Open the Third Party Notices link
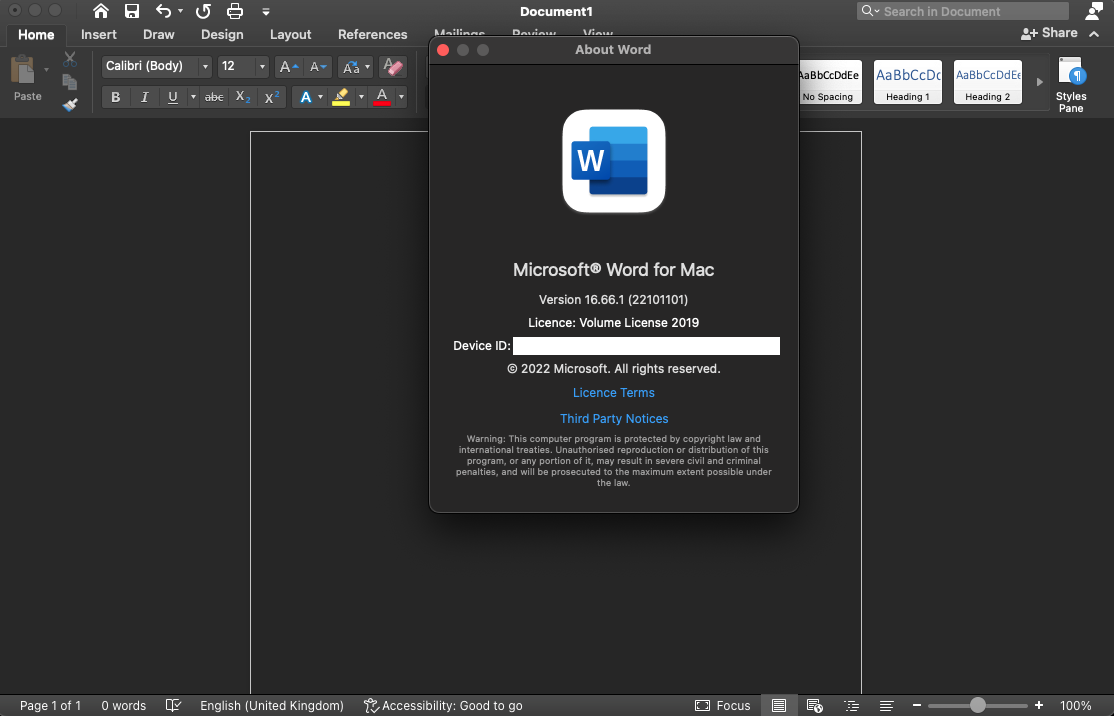The image size is (1114, 716). (614, 418)
